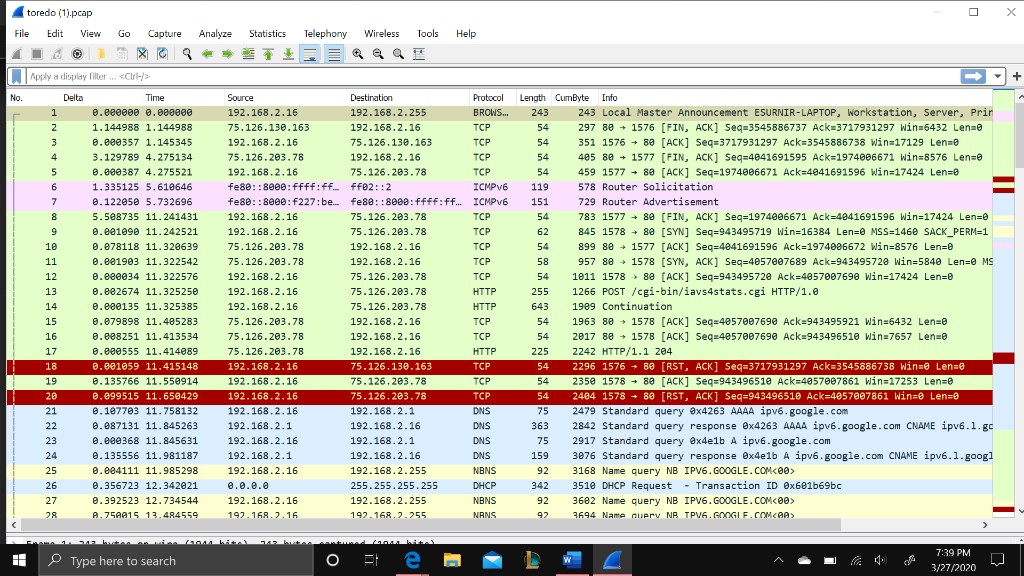Open a saved capture file
Screen dimensions: 1024x576
(x=99, y=53)
